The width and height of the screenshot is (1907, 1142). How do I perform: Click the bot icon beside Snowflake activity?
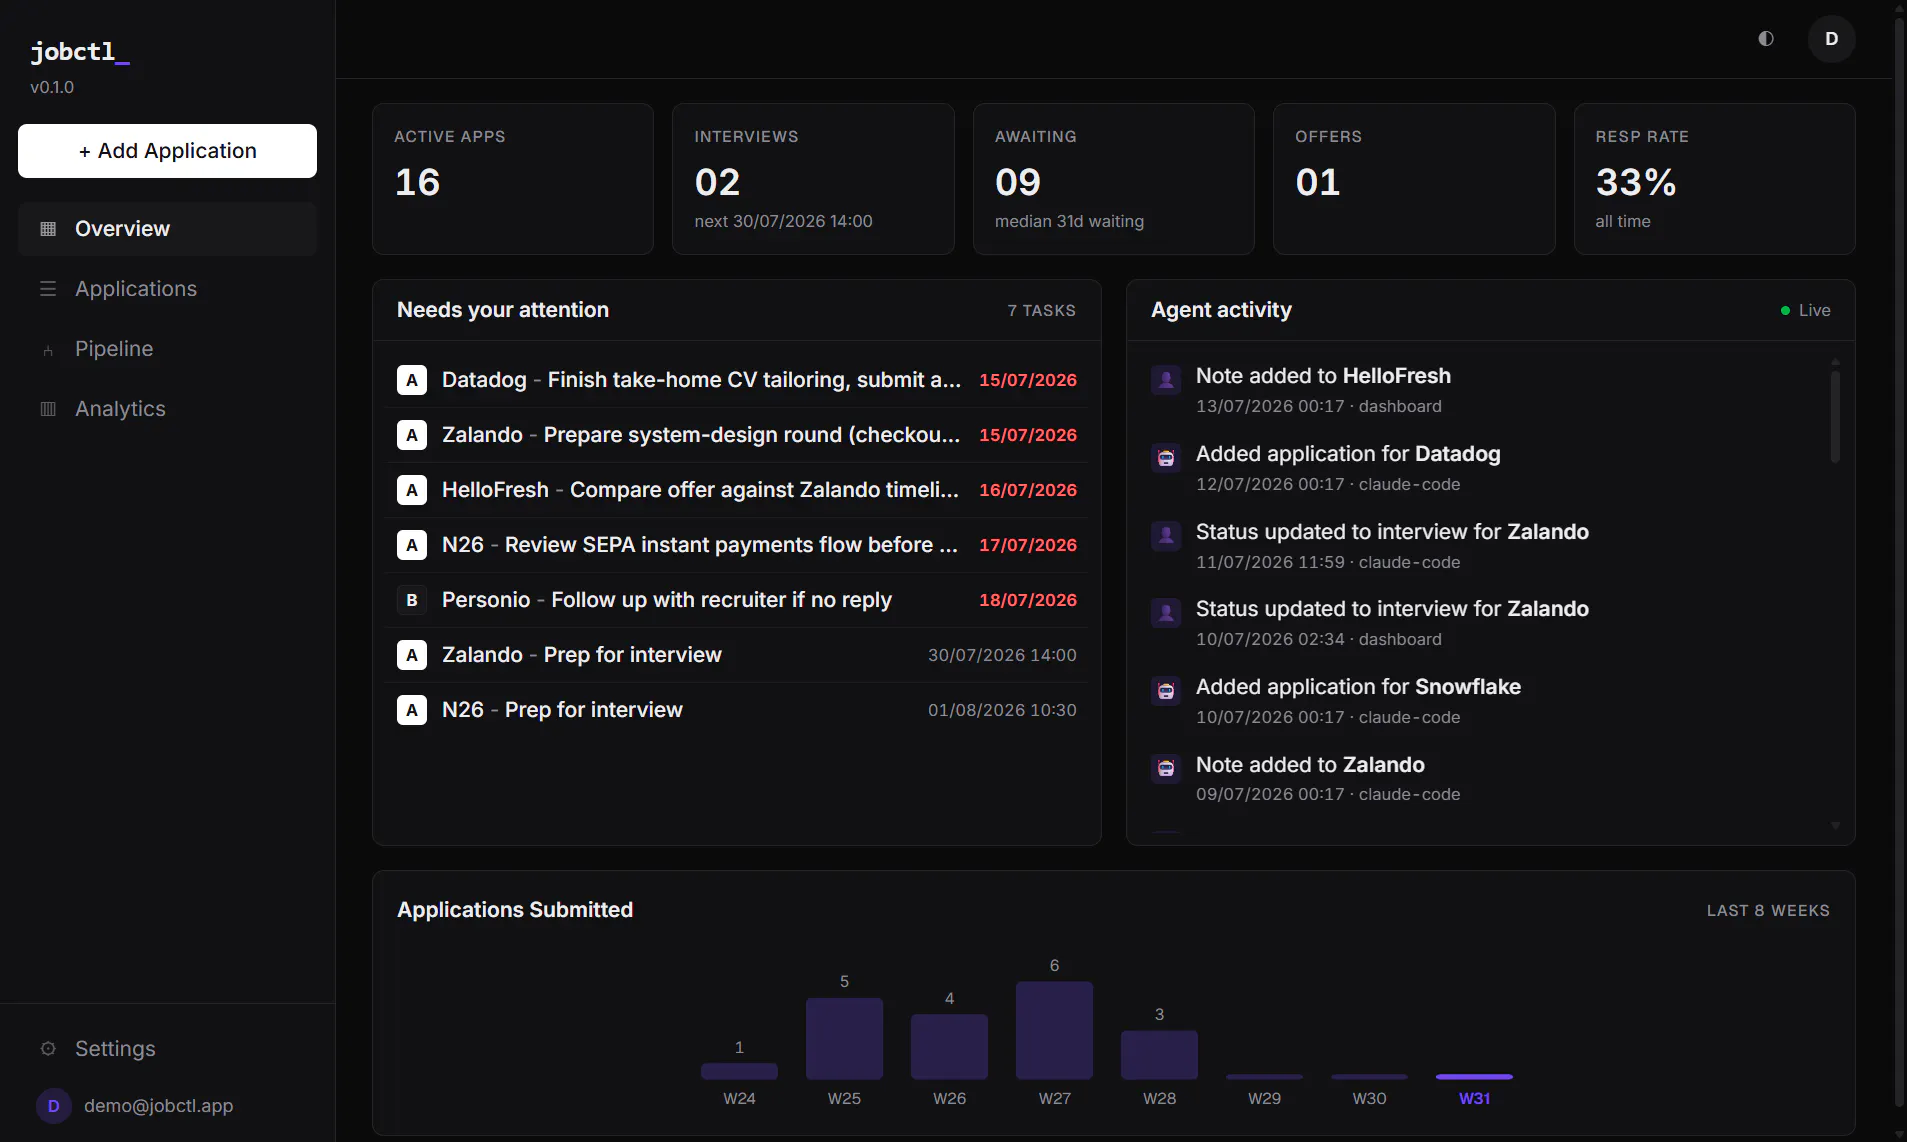[x=1166, y=691]
